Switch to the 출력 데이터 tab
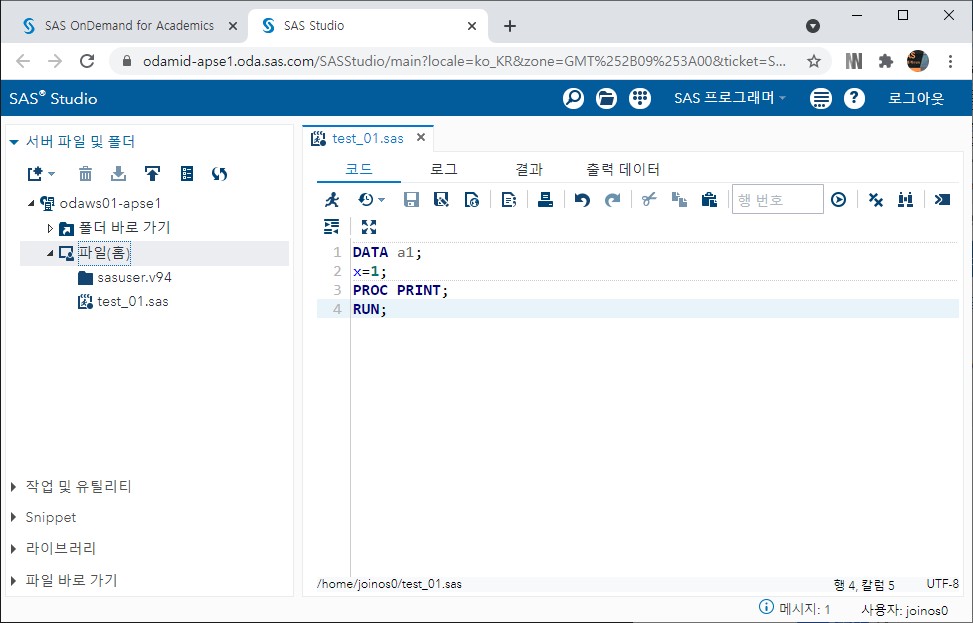 pos(622,169)
